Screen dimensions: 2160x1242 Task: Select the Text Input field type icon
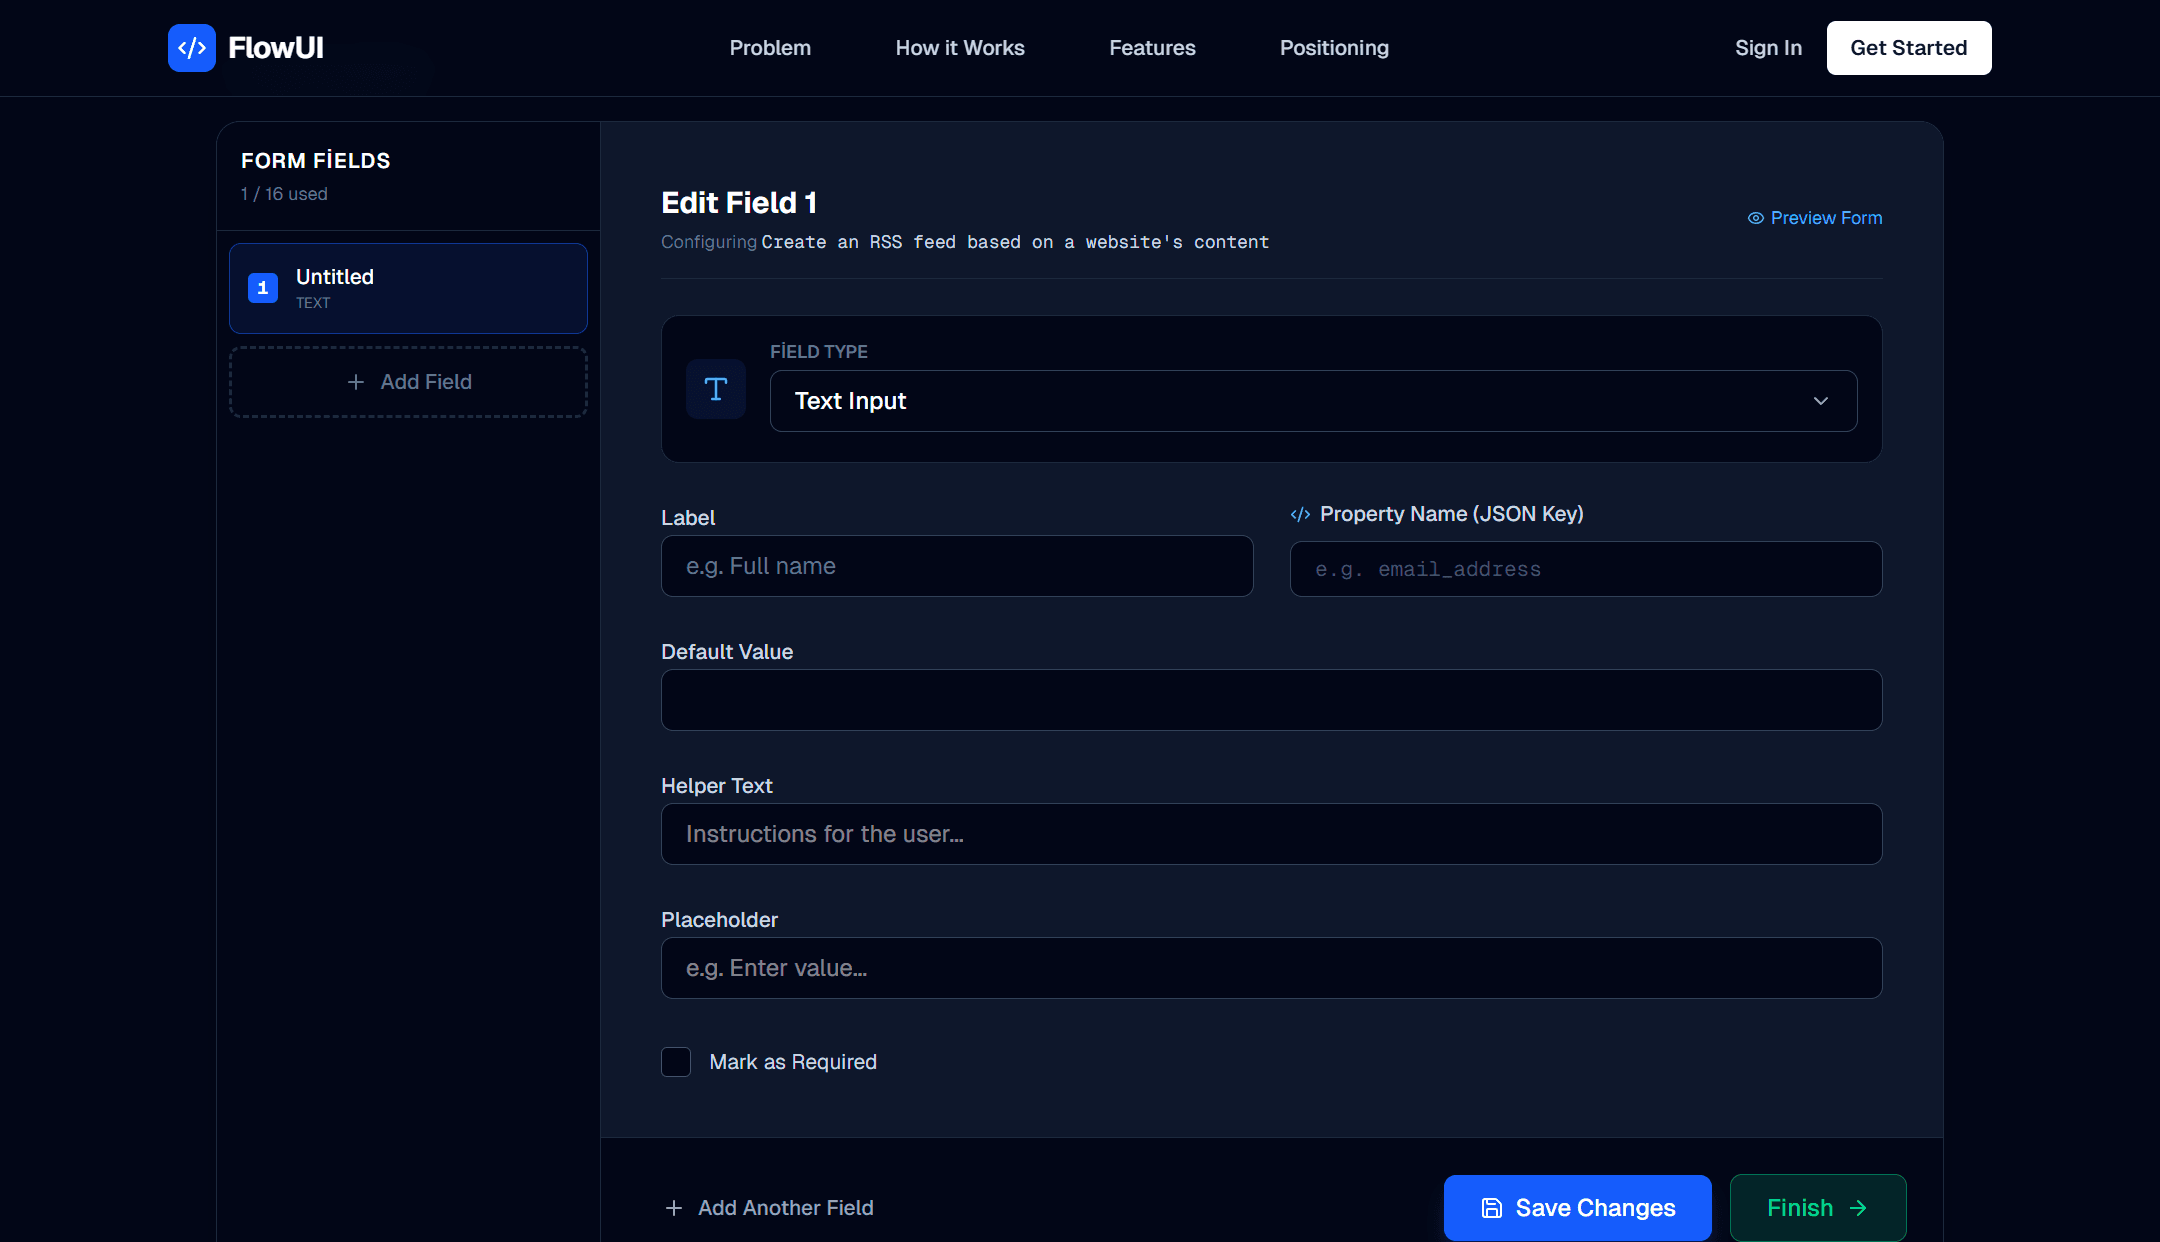click(716, 390)
